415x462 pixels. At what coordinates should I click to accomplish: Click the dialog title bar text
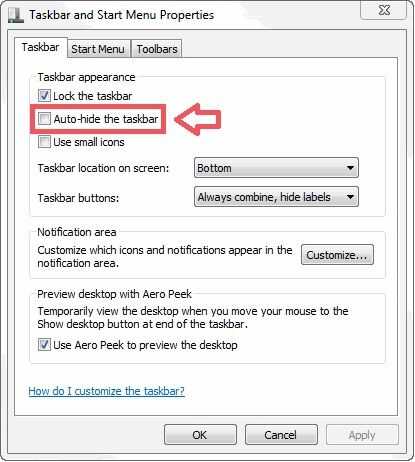[x=122, y=15]
